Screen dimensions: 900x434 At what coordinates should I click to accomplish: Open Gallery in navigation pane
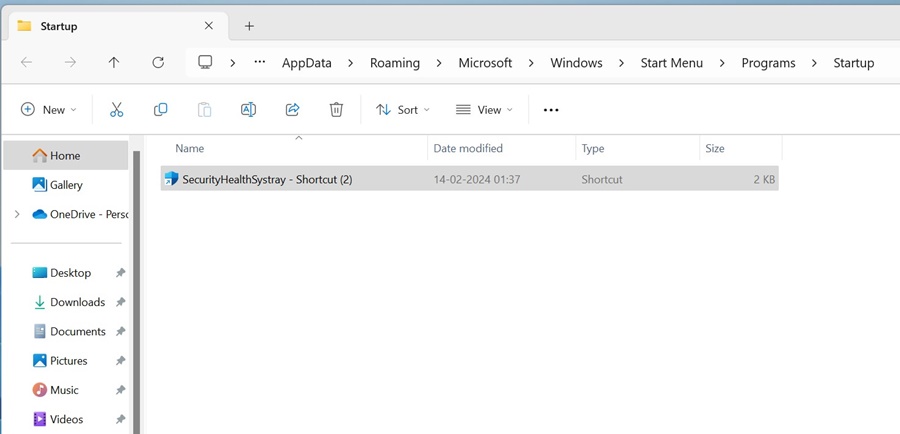pyautogui.click(x=65, y=185)
